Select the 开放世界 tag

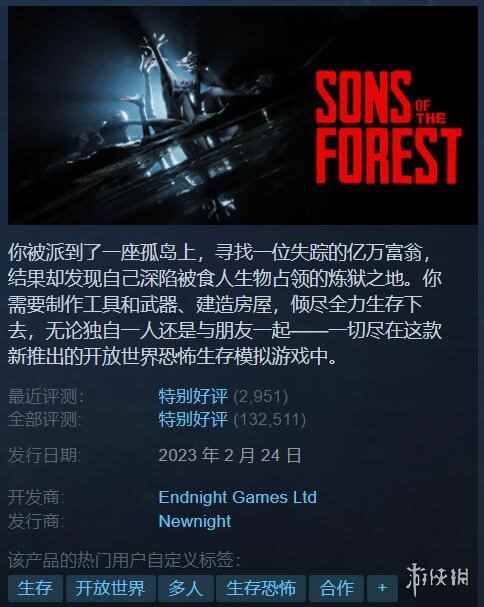(x=110, y=588)
